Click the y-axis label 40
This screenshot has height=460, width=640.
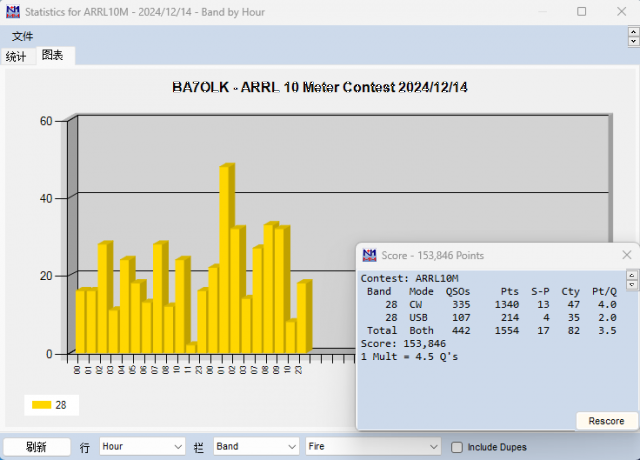(x=46, y=198)
